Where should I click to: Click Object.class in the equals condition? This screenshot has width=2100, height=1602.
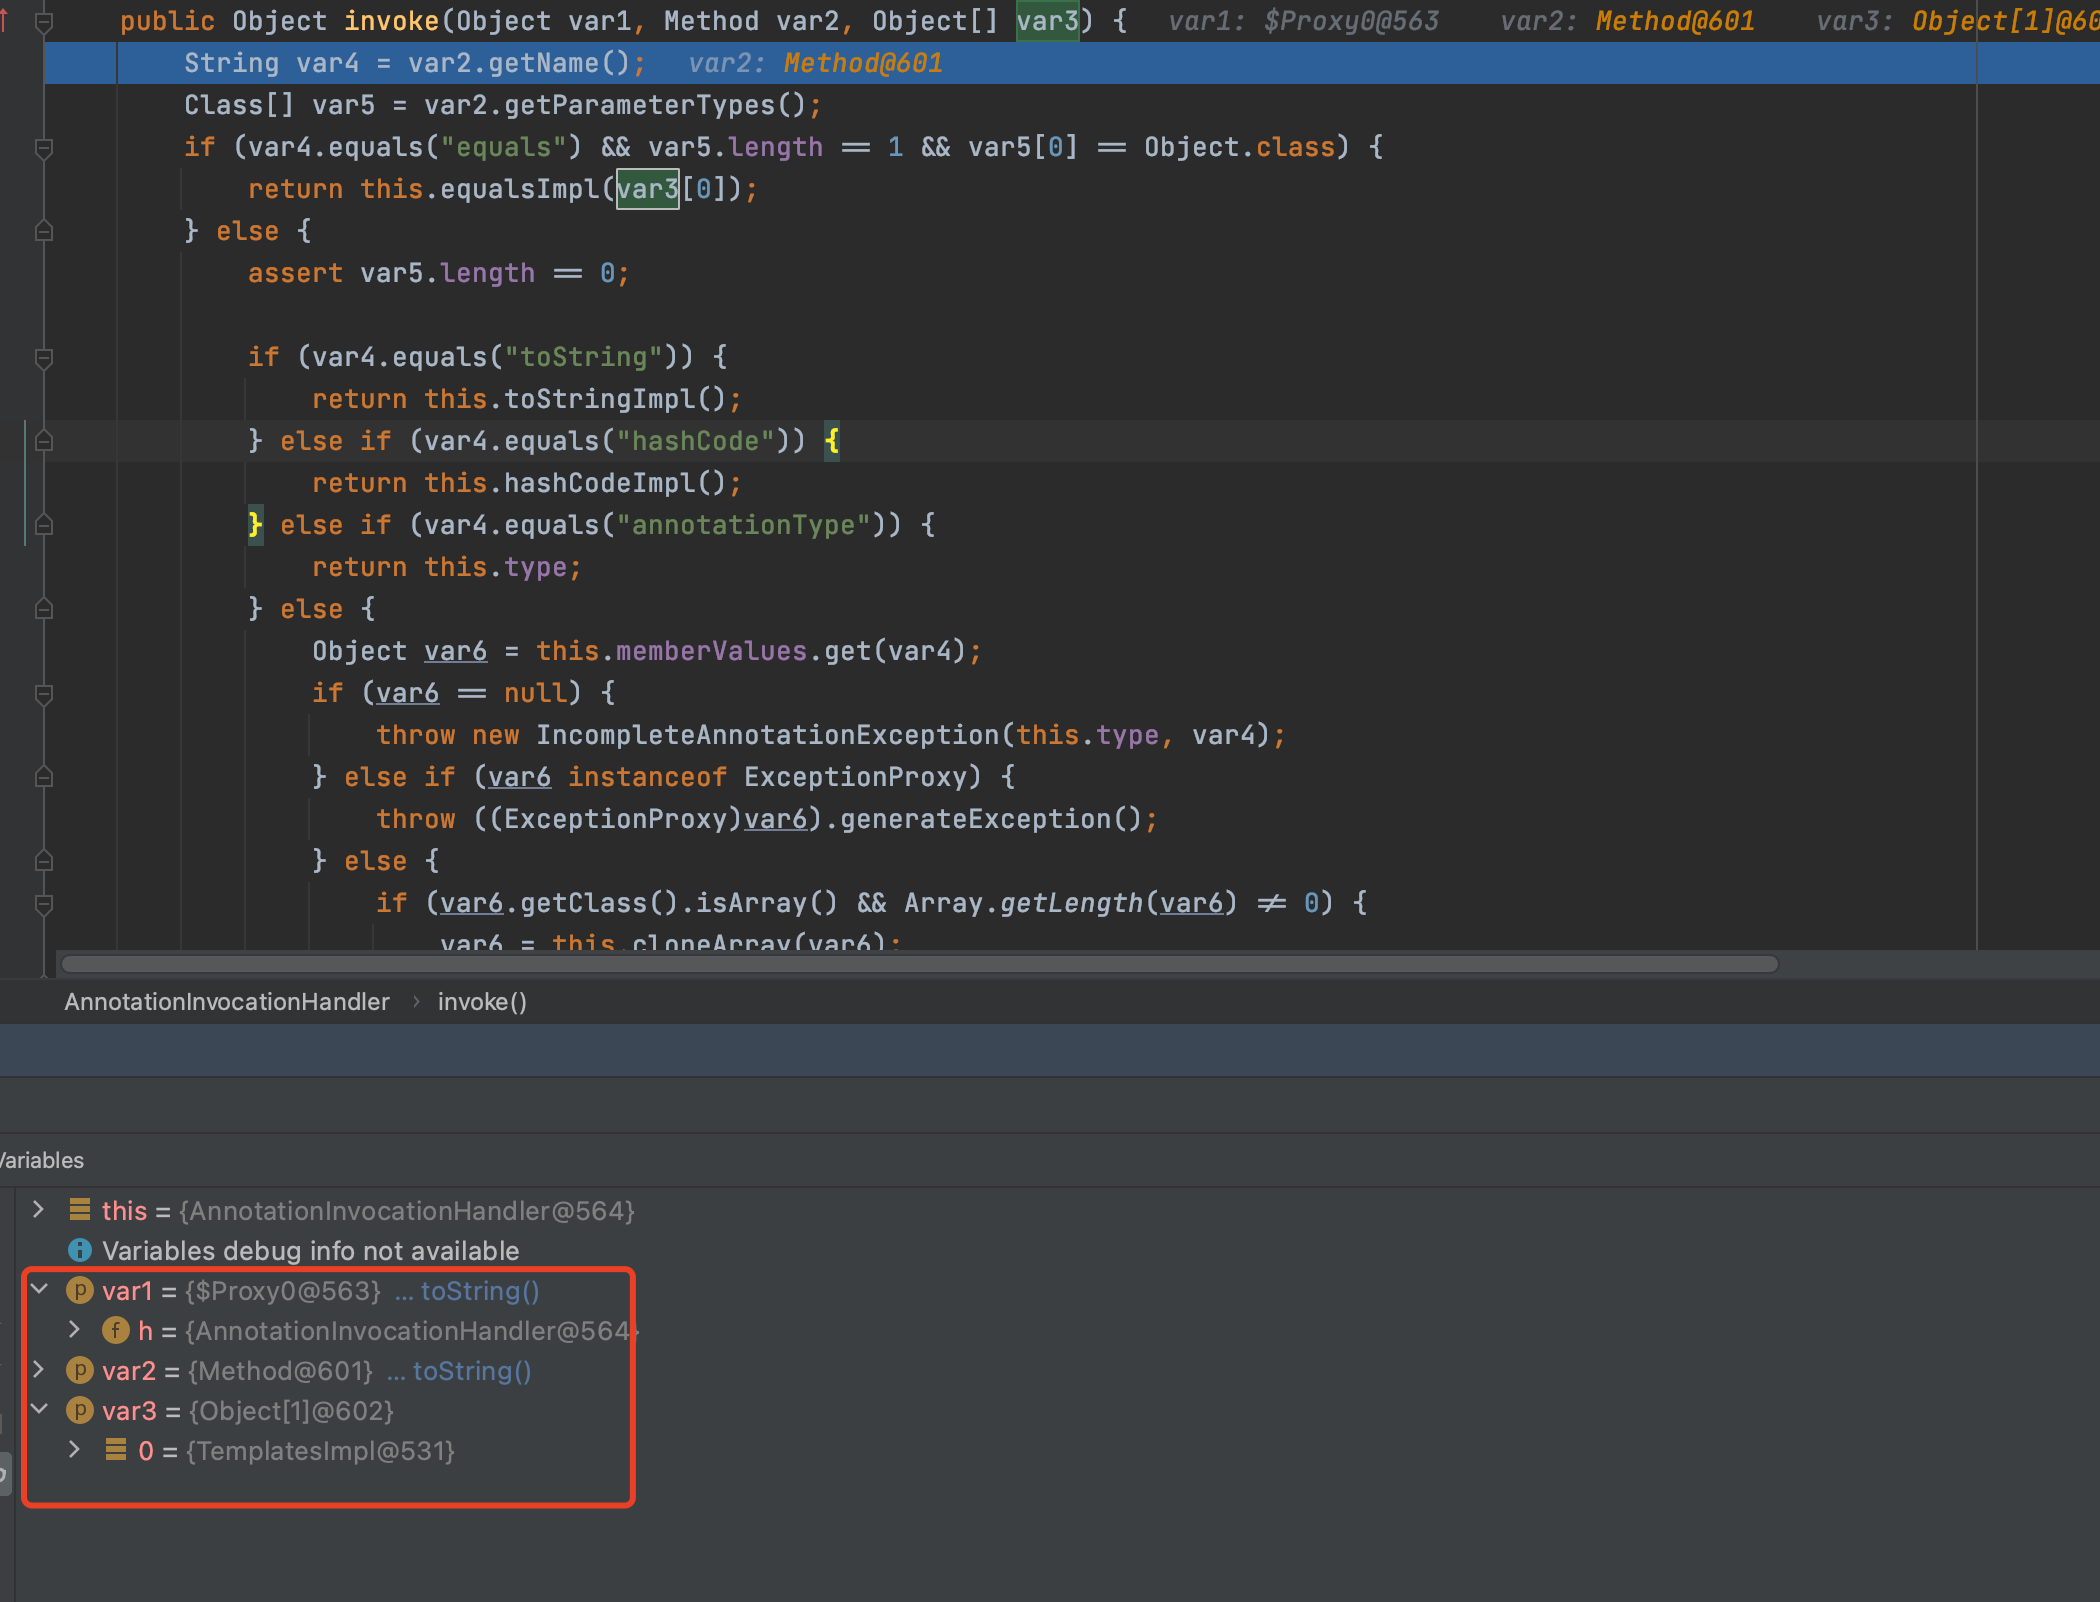click(1240, 147)
